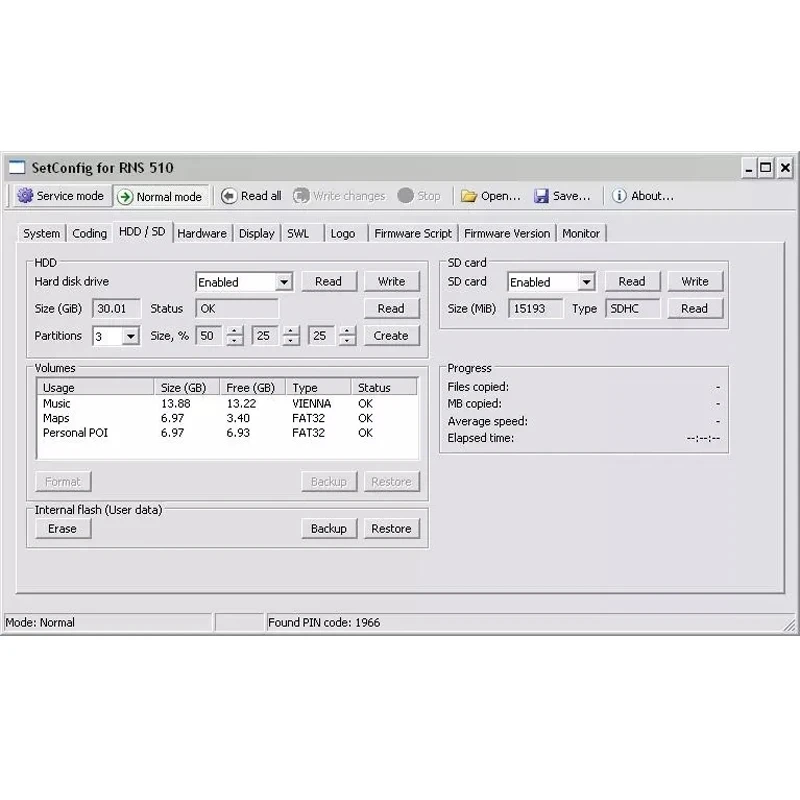Select the Maps volume row
800x800 pixels.
[228, 418]
